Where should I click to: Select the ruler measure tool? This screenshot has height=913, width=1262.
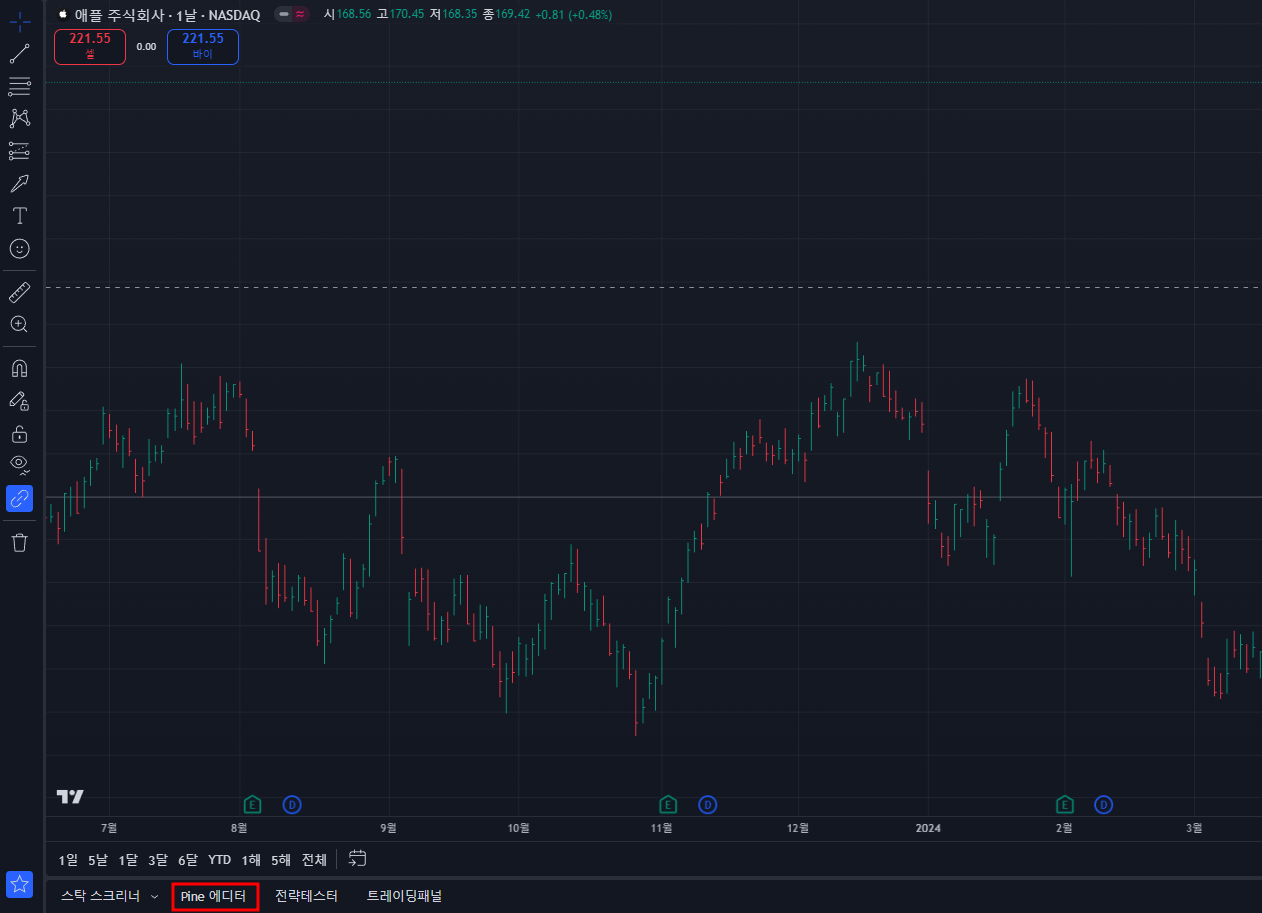pos(19,292)
